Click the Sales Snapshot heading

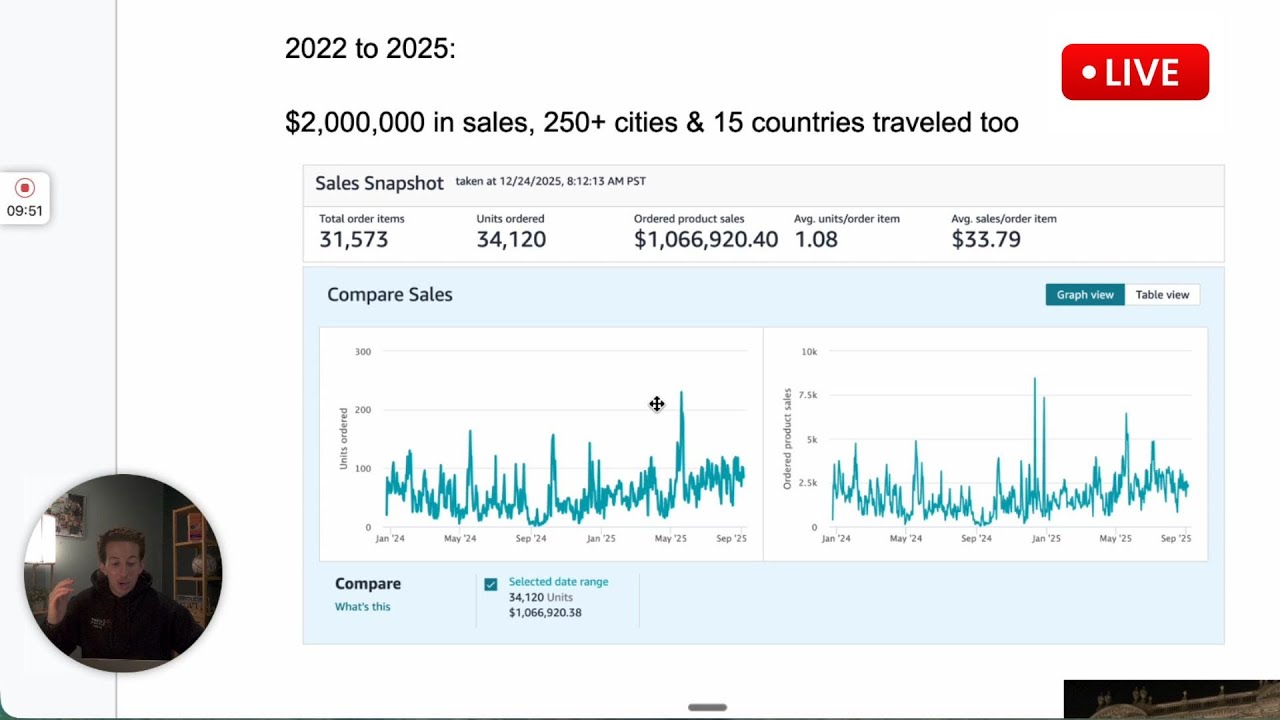[379, 184]
